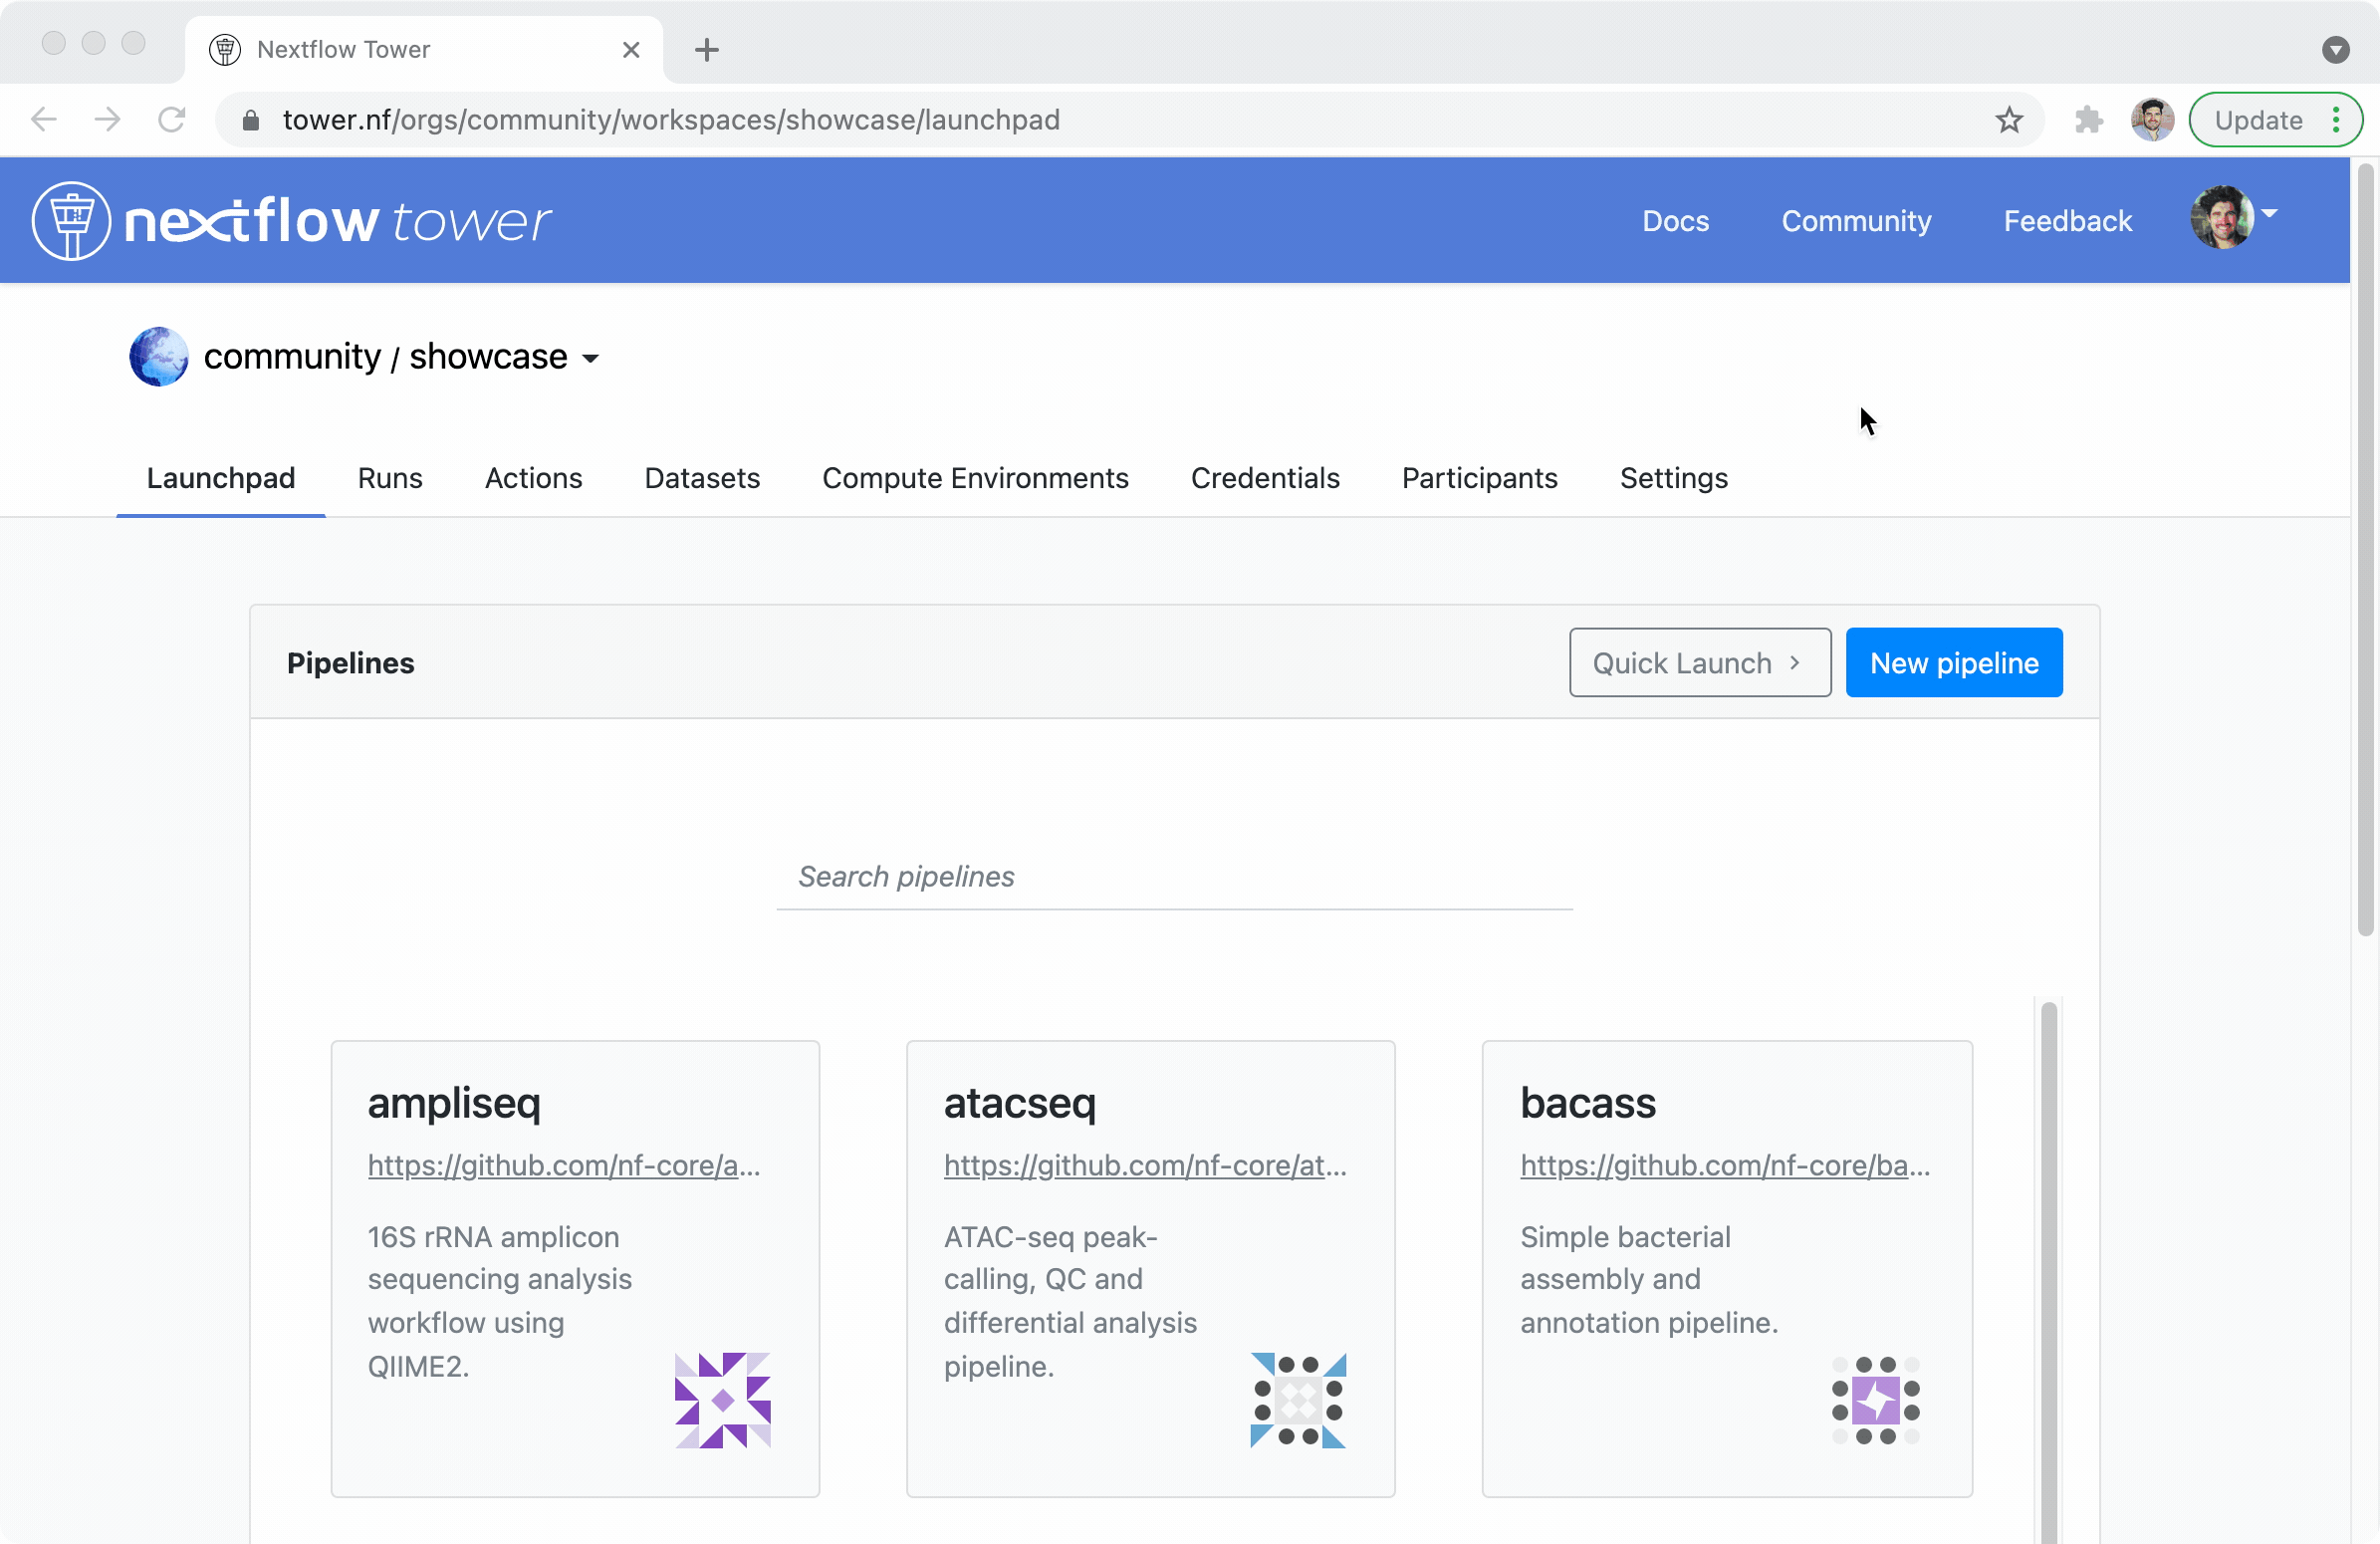Switch to the Runs tab
2380x1544 pixels.
pyautogui.click(x=390, y=478)
